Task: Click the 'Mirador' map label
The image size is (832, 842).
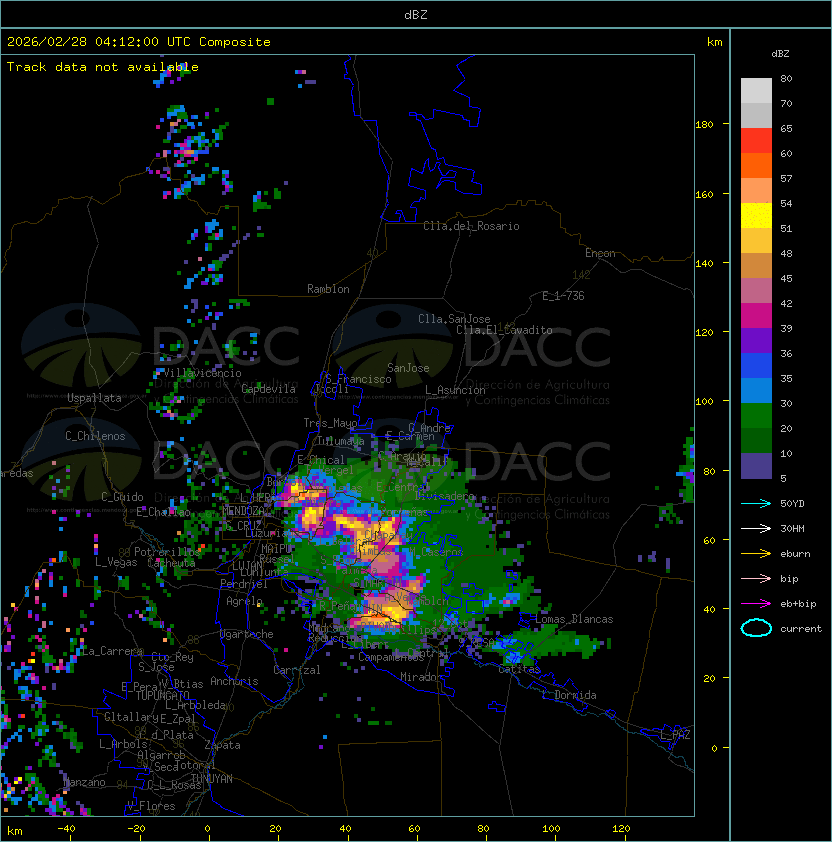Action: [x=421, y=677]
